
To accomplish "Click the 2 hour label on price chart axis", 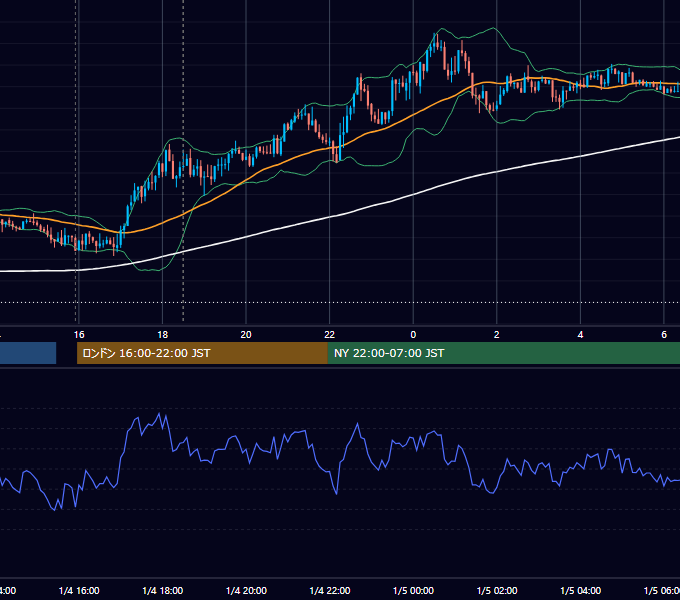I will [497, 335].
